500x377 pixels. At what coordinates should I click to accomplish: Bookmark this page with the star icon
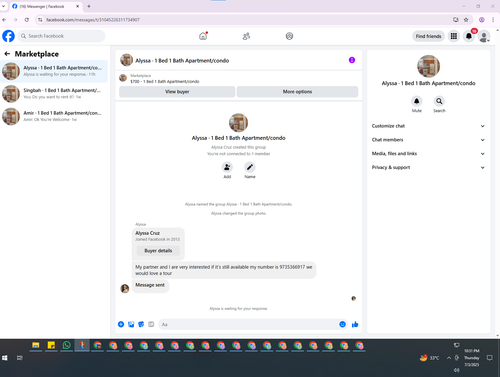pos(466,20)
